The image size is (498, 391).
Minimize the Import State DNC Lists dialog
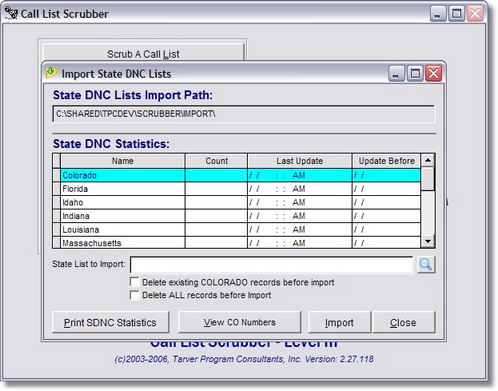tap(396, 73)
